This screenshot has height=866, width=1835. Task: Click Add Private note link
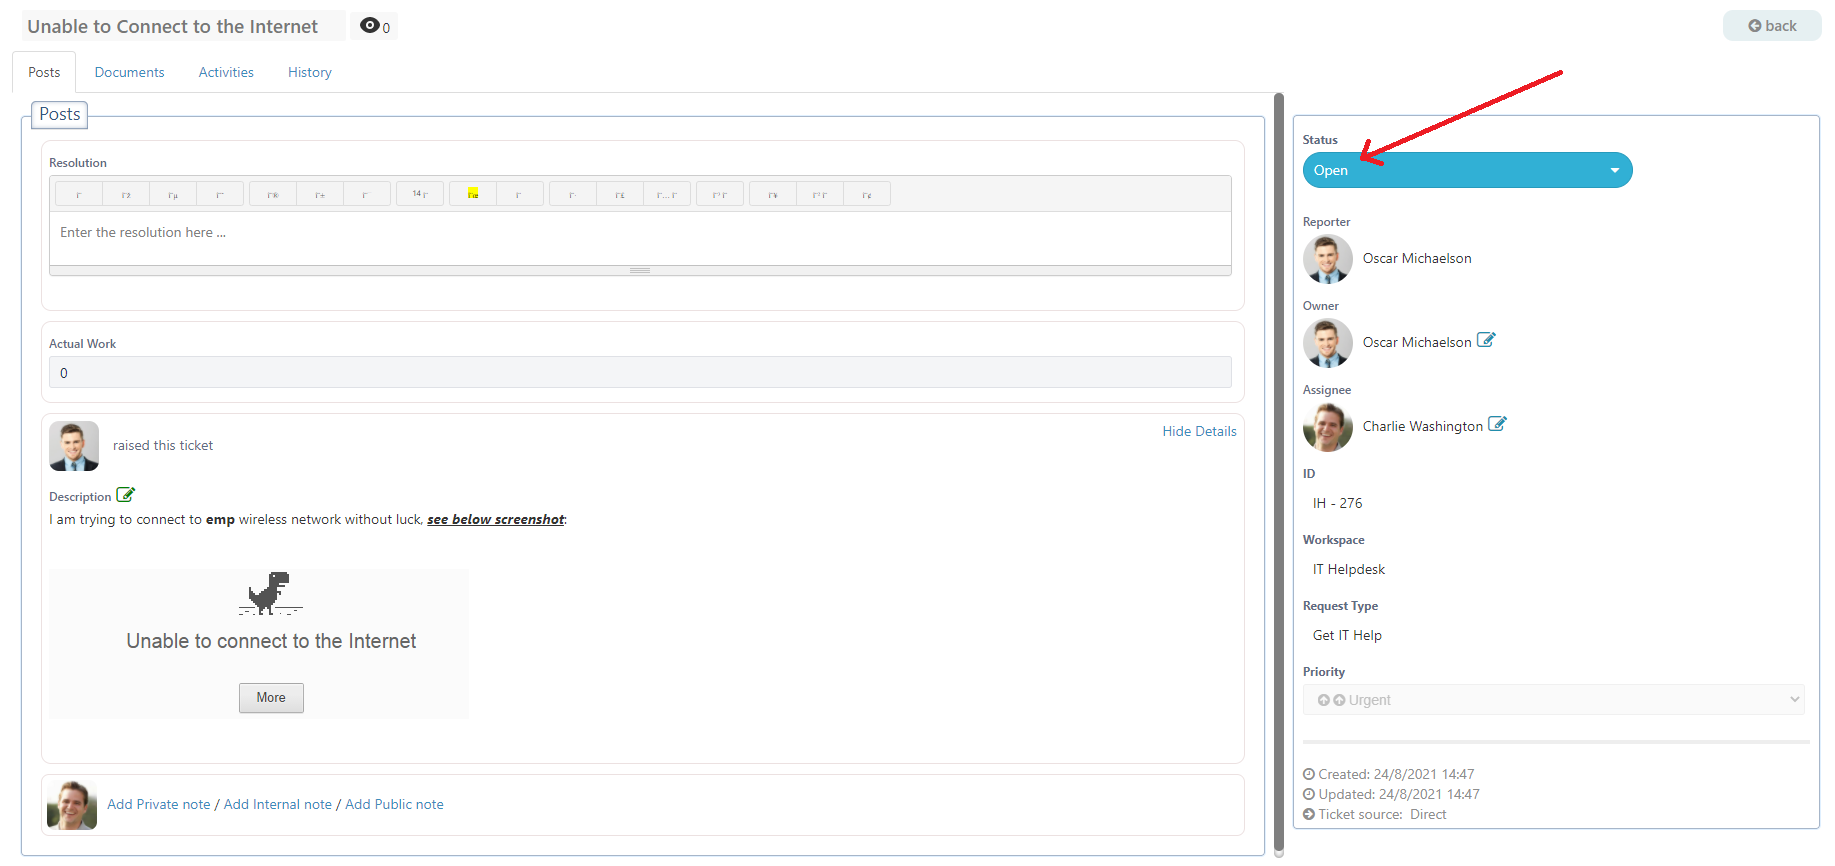coord(159,804)
